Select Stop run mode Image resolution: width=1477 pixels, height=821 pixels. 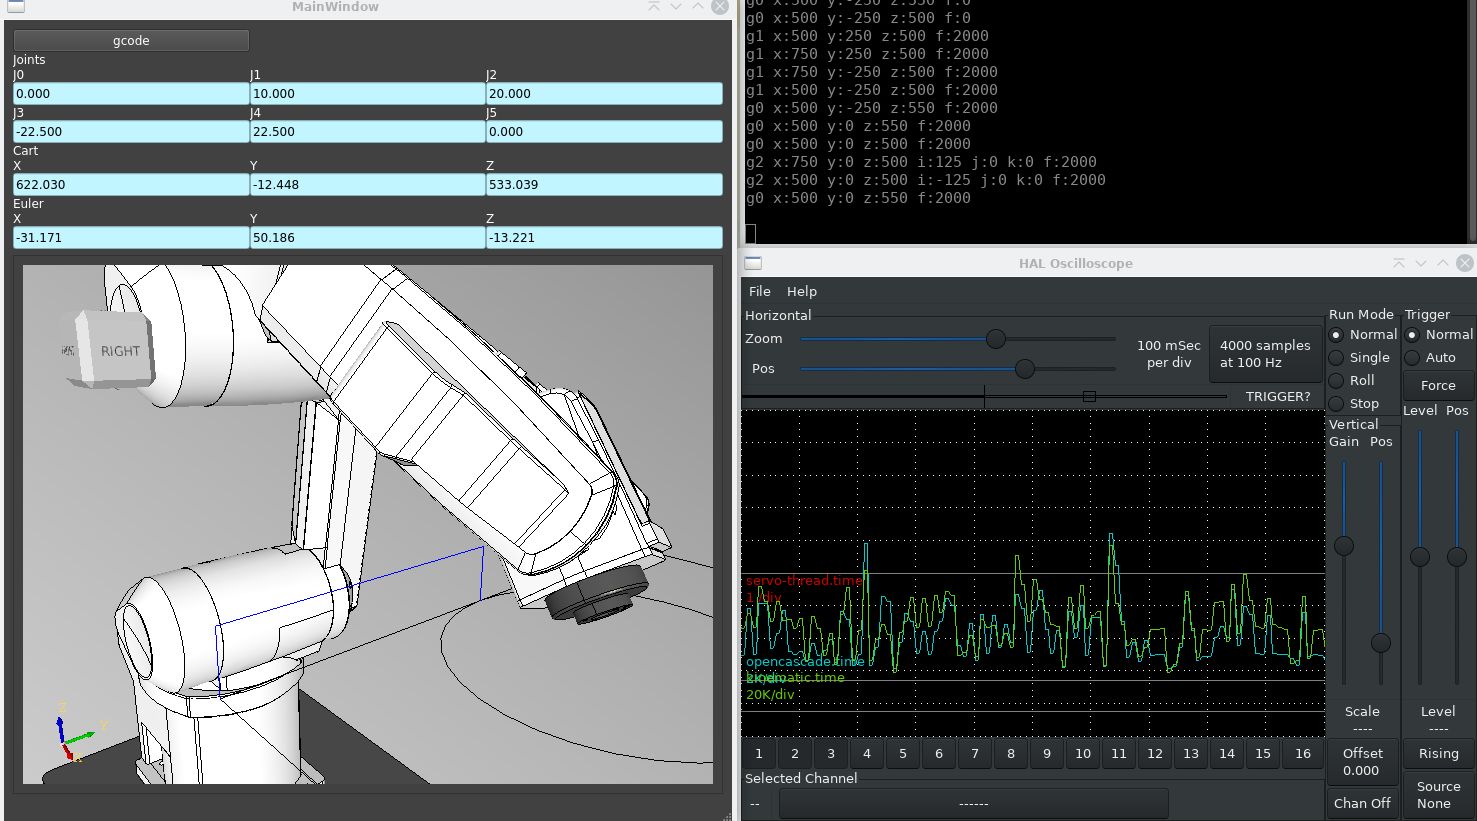click(1336, 404)
